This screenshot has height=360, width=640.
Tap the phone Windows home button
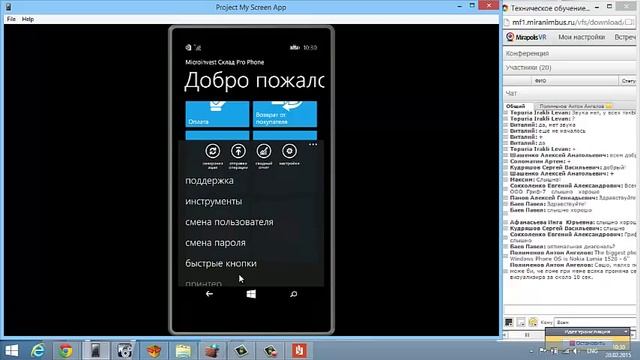tap(251, 294)
